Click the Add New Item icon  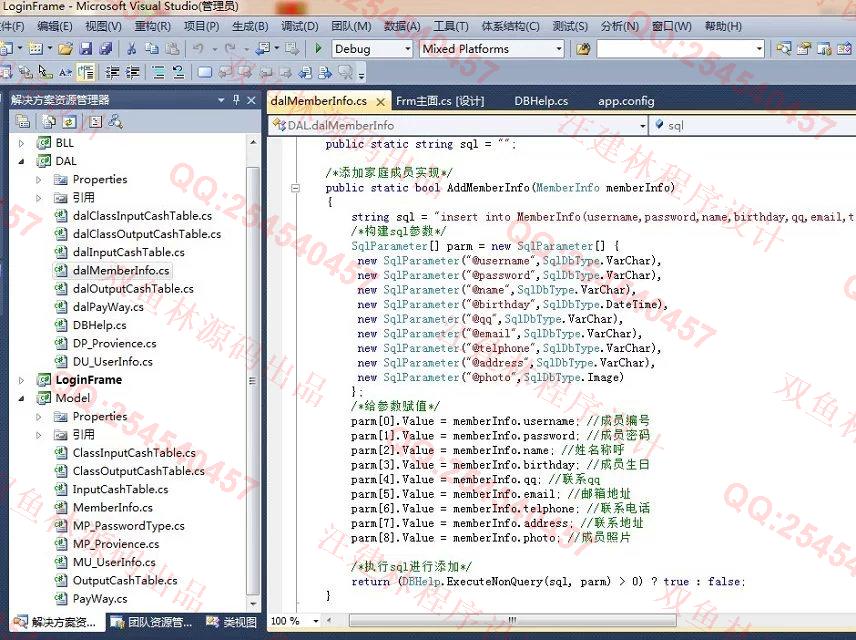point(36,49)
